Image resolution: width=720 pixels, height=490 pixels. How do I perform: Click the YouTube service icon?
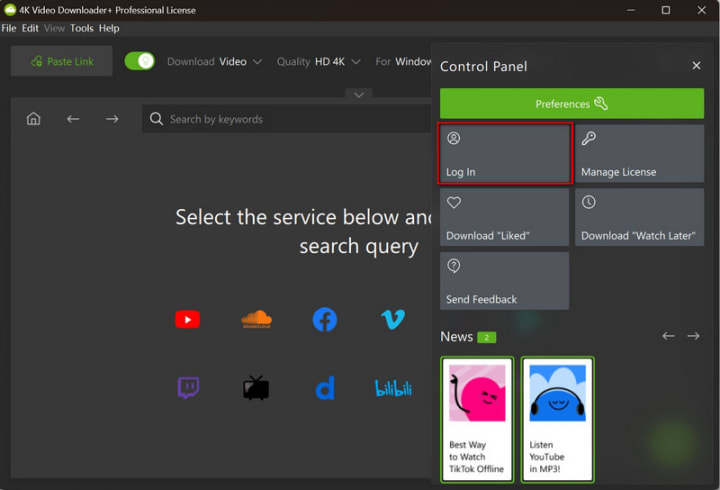pos(187,320)
